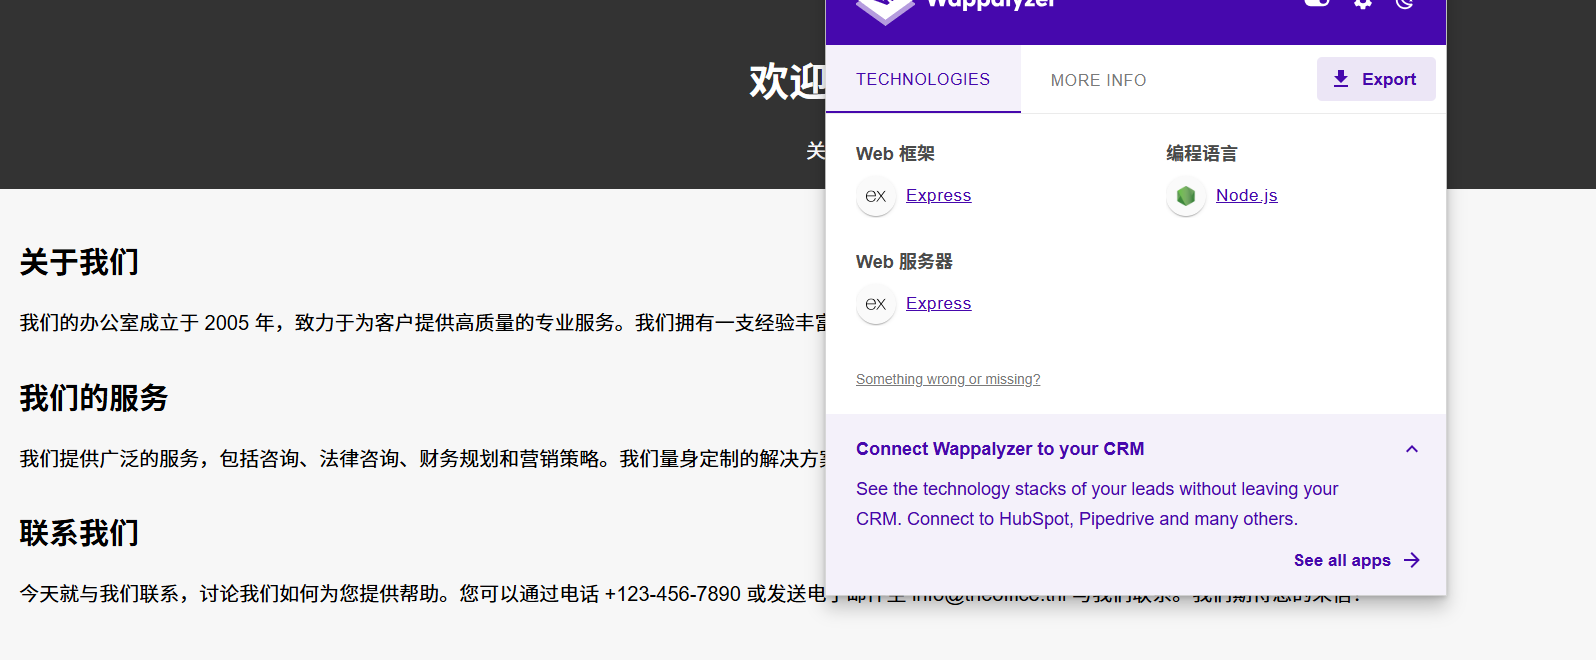Click the Node.js hexagon icon

tap(1186, 196)
